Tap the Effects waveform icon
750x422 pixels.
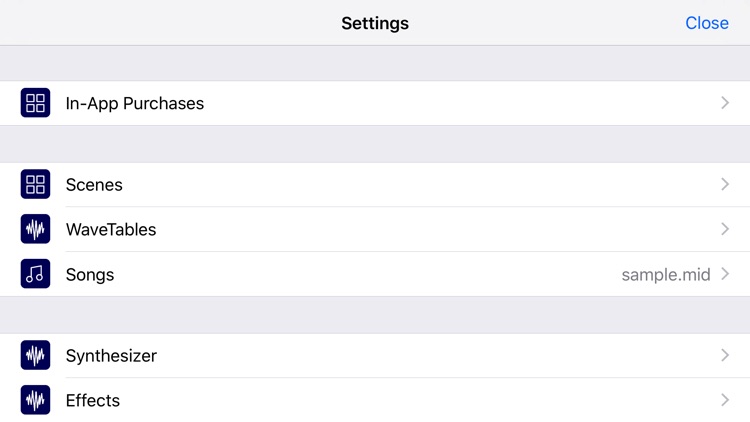tap(35, 400)
